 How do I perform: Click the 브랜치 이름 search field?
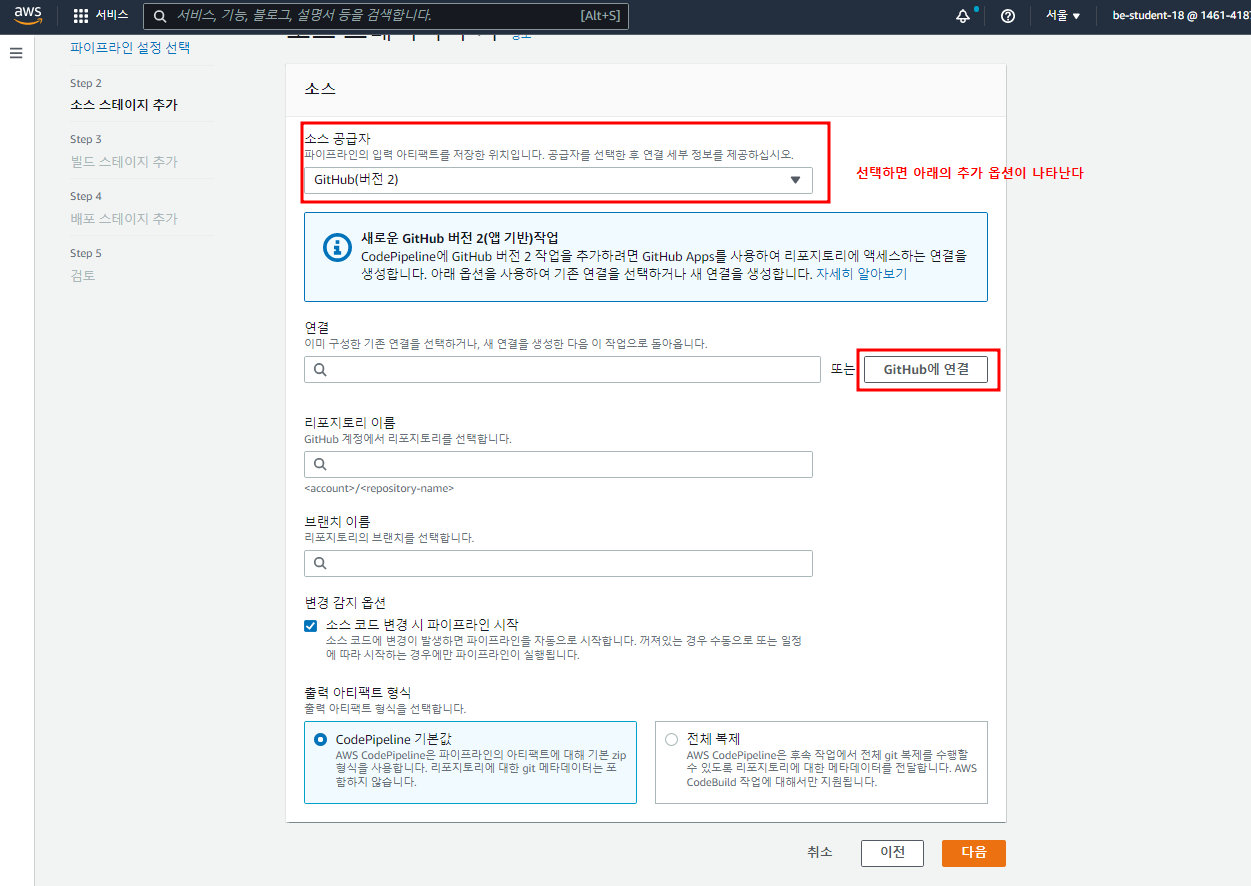coord(558,563)
